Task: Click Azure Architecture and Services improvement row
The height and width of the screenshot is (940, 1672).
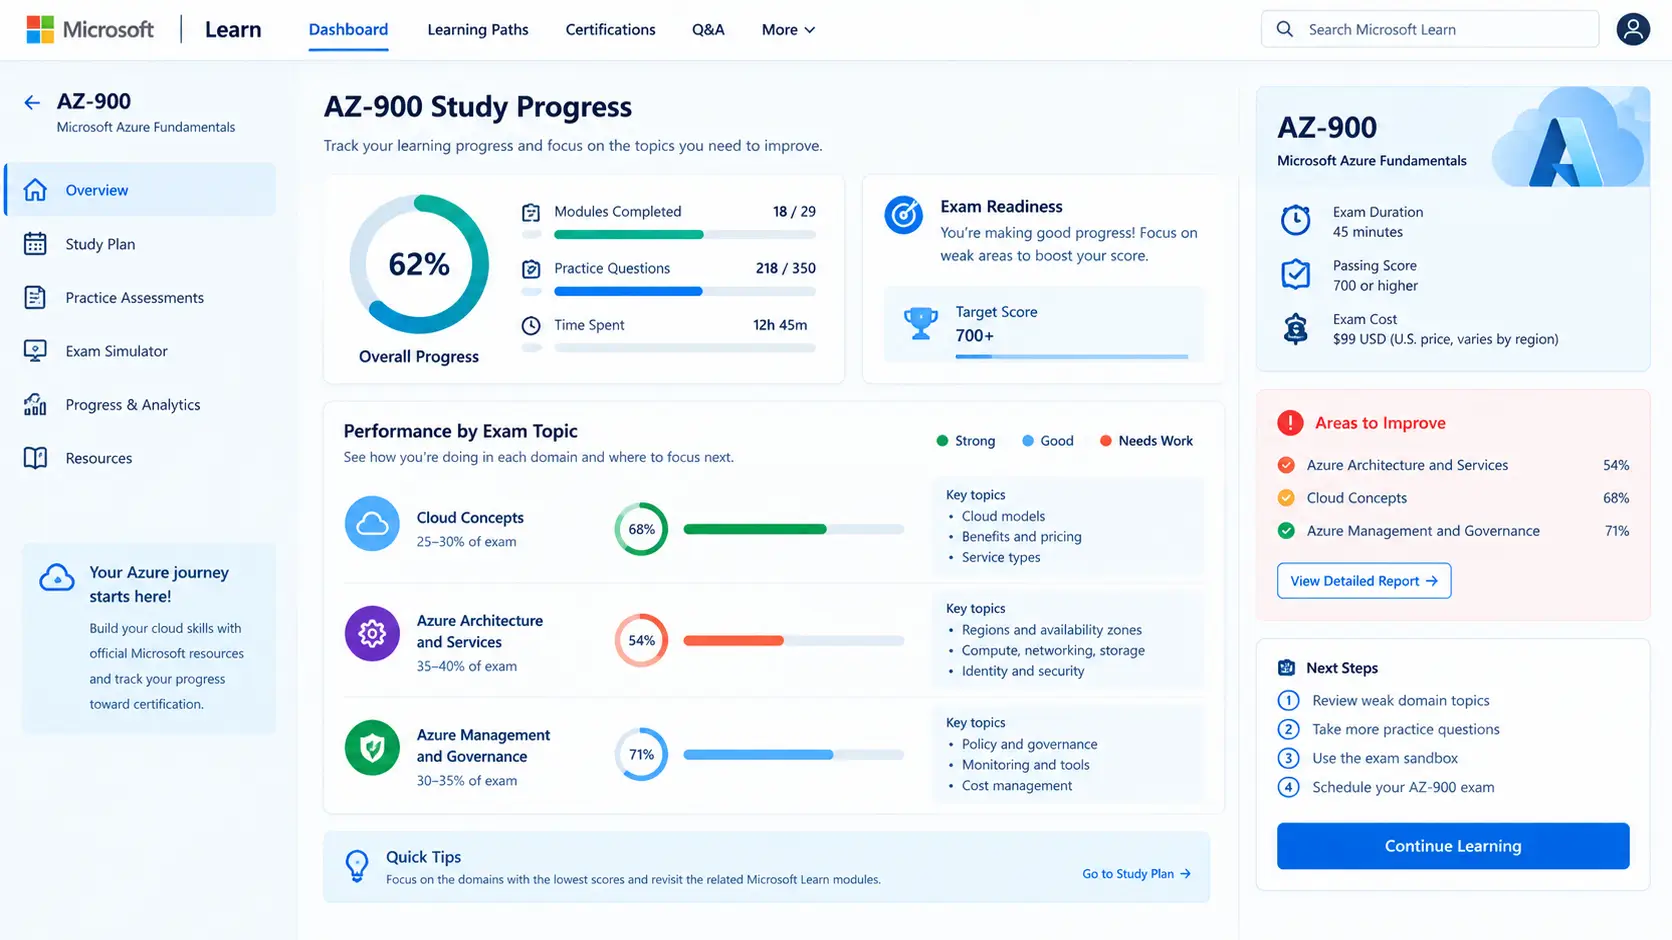Action: pyautogui.click(x=1453, y=465)
